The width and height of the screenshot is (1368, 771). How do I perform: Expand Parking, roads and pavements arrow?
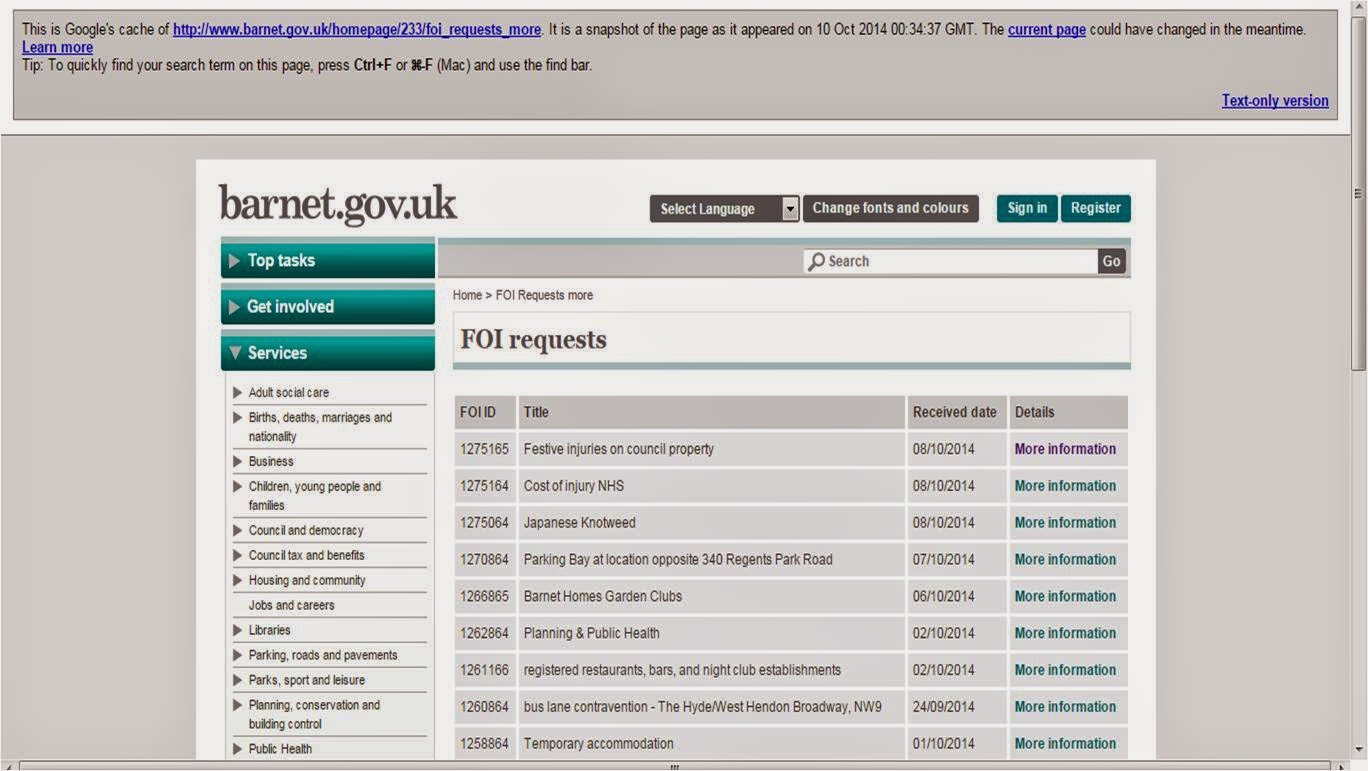(238, 655)
